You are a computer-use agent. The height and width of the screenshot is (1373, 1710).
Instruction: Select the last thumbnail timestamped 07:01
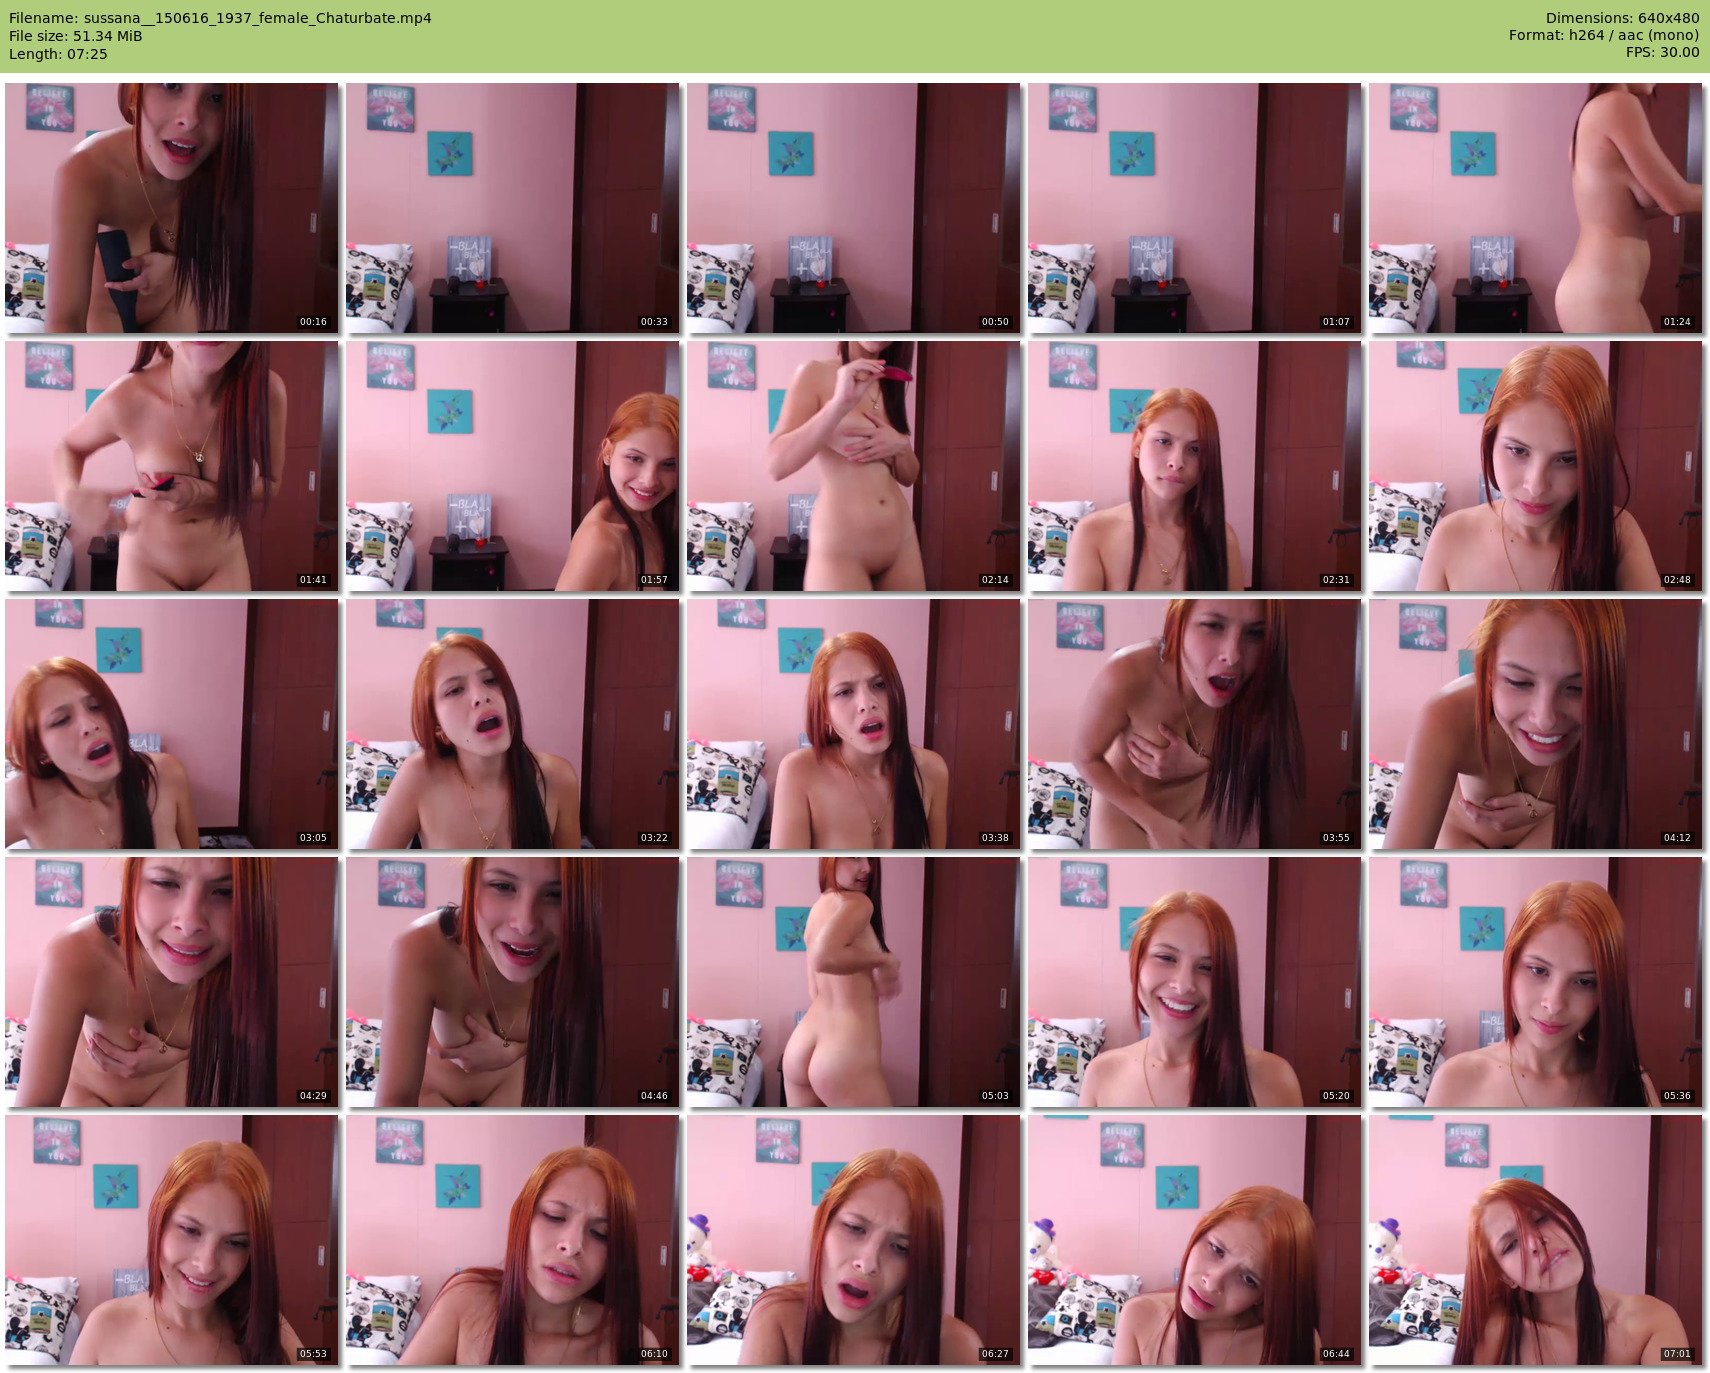point(1535,1240)
